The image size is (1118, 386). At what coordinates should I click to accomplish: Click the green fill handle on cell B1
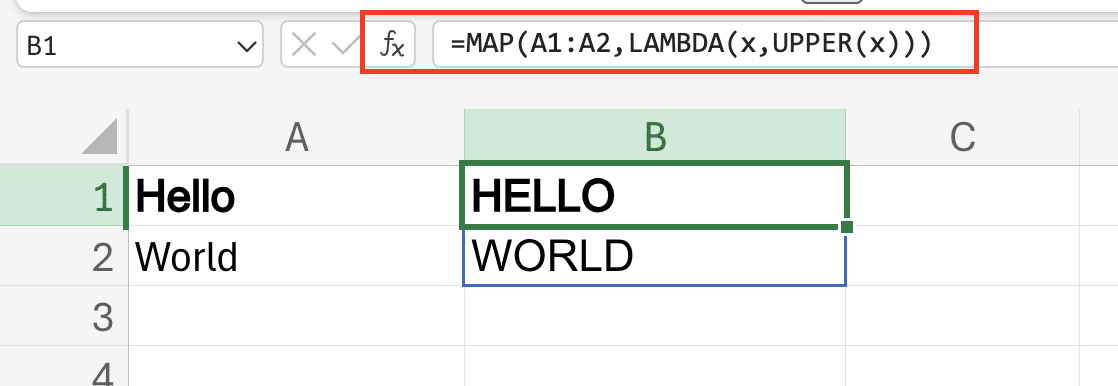(x=846, y=227)
